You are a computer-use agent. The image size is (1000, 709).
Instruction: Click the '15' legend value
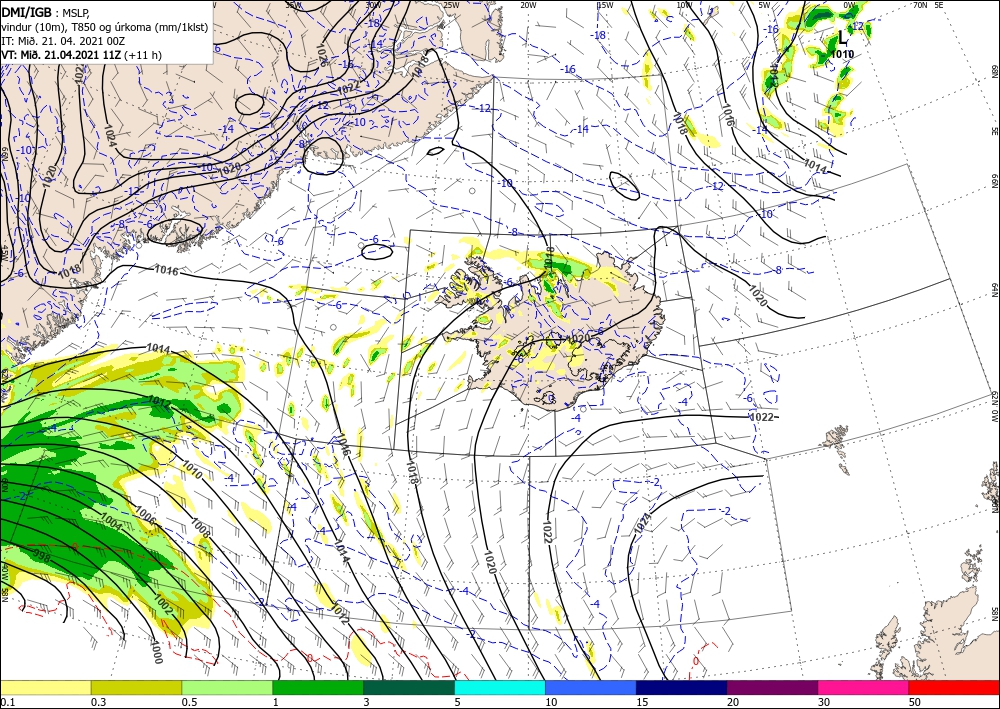pyautogui.click(x=642, y=702)
